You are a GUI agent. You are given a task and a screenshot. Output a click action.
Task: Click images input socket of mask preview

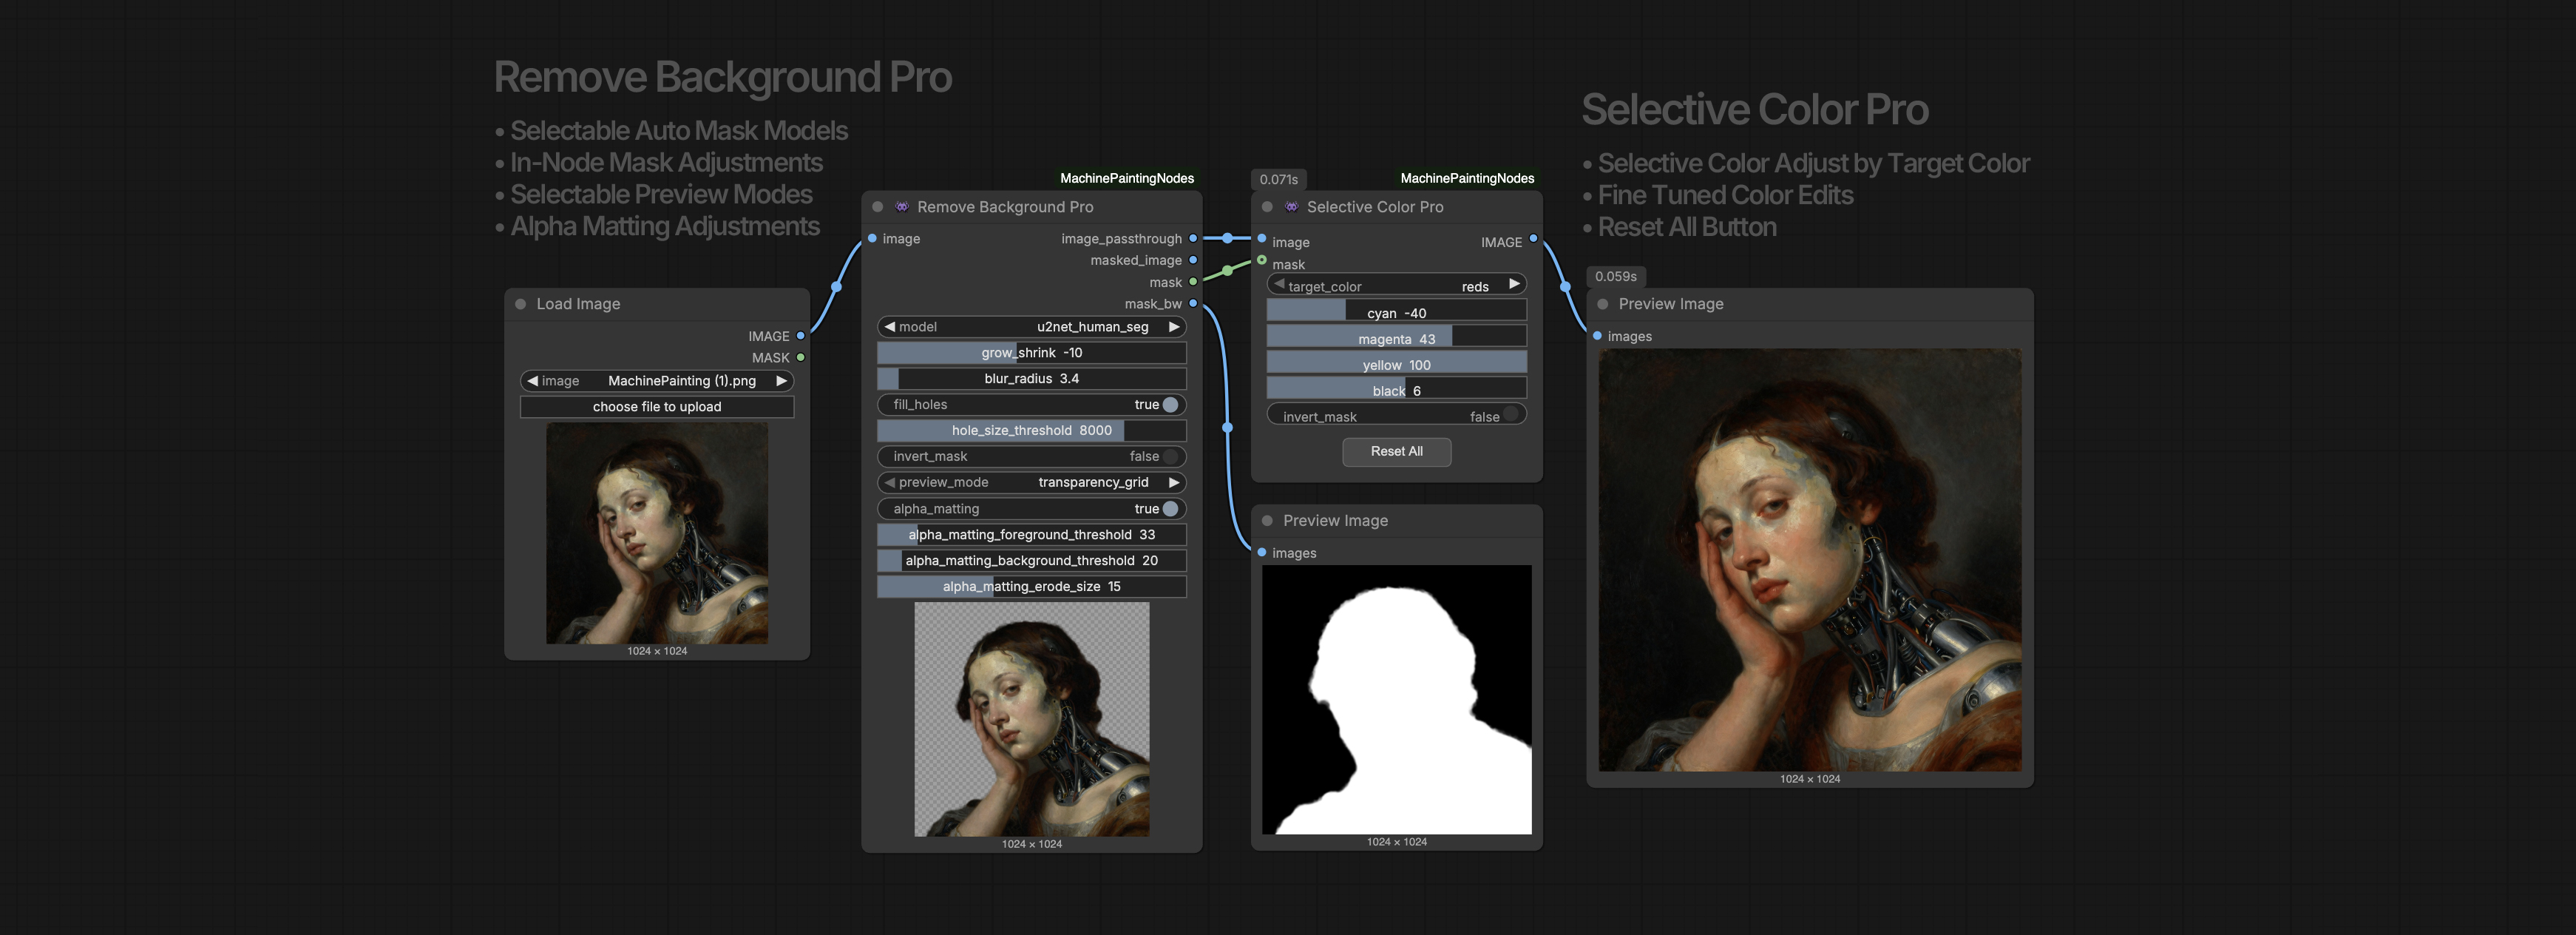(x=1262, y=552)
